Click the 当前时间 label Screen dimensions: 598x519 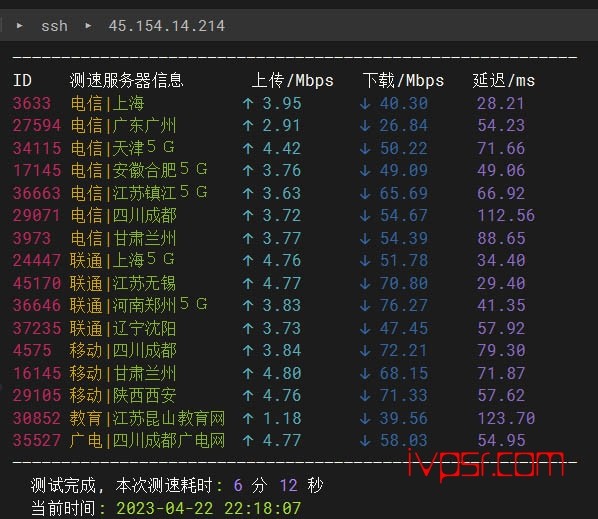pos(63,508)
